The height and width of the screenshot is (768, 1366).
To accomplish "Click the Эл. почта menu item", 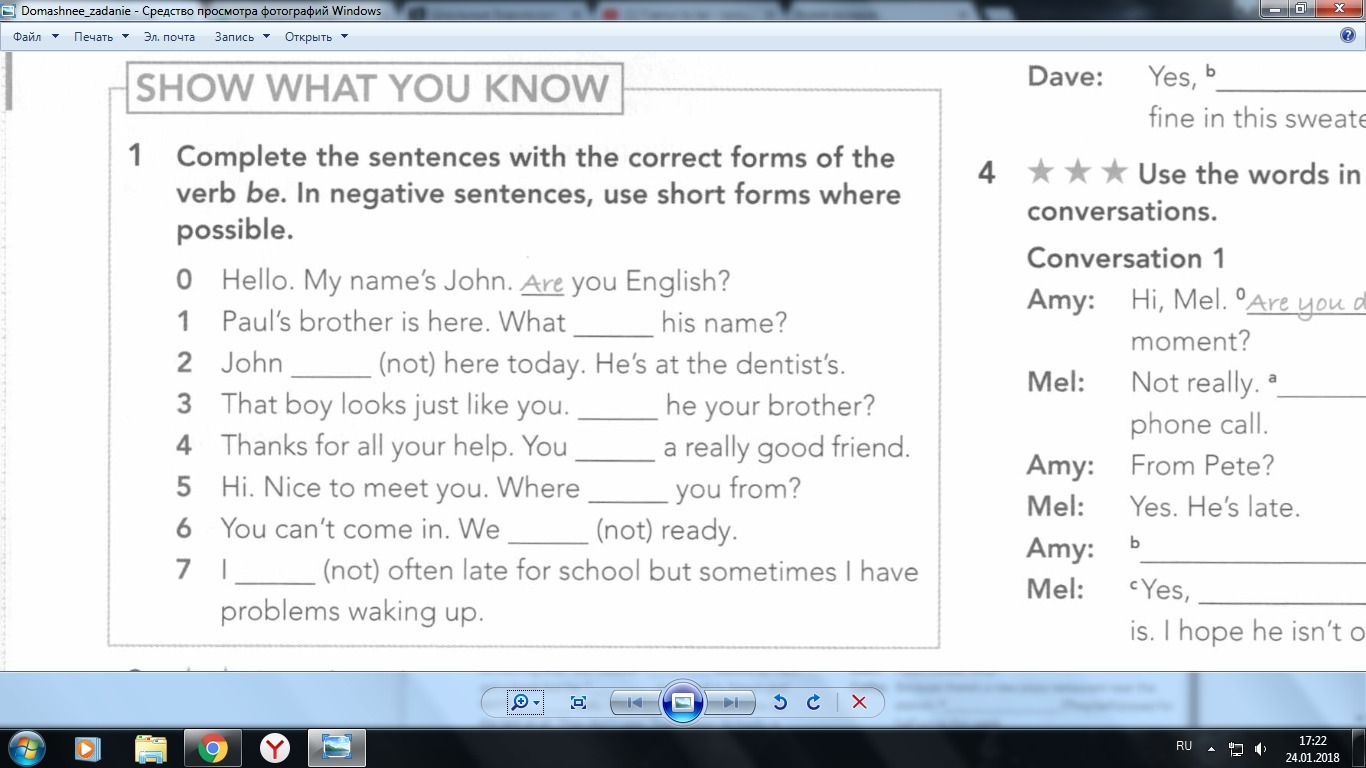I will coord(169,37).
